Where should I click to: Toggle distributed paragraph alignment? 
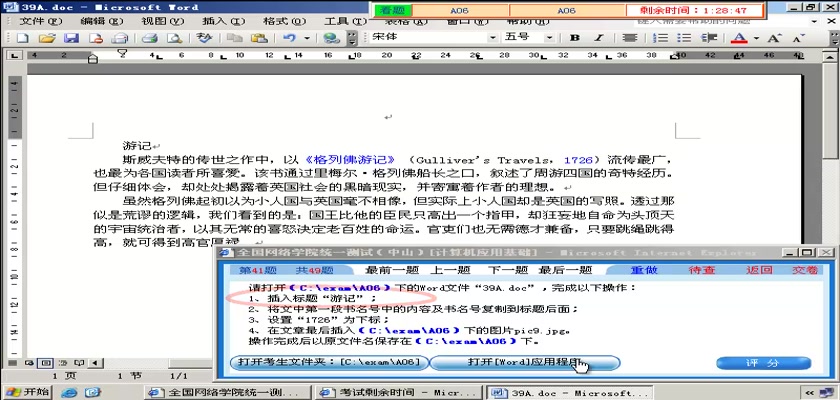629,38
